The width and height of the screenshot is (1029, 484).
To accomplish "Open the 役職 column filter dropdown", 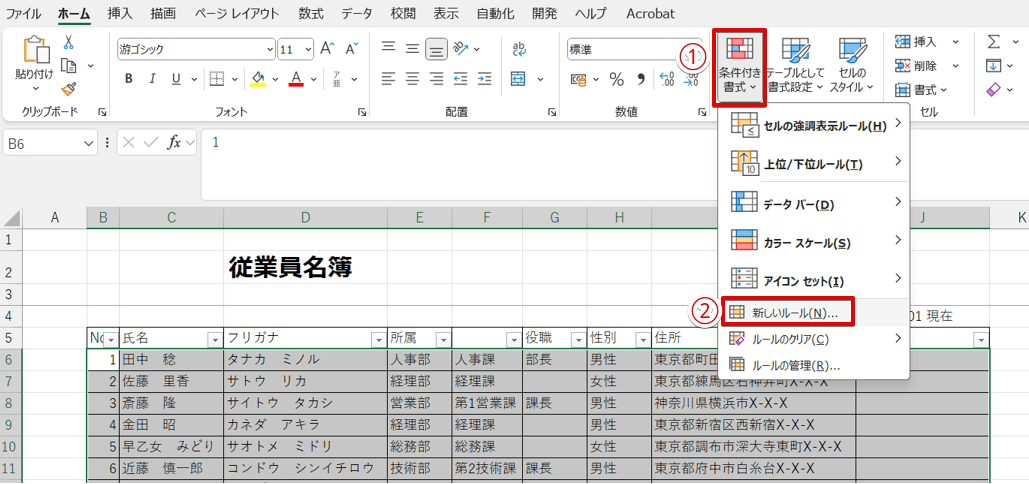I will (578, 339).
